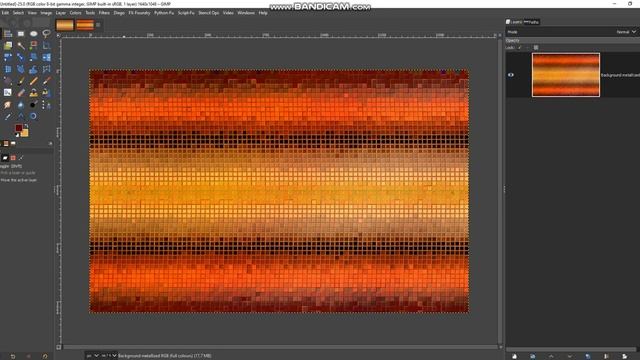
Task: Open the Python-Fu menu
Action: [x=164, y=13]
